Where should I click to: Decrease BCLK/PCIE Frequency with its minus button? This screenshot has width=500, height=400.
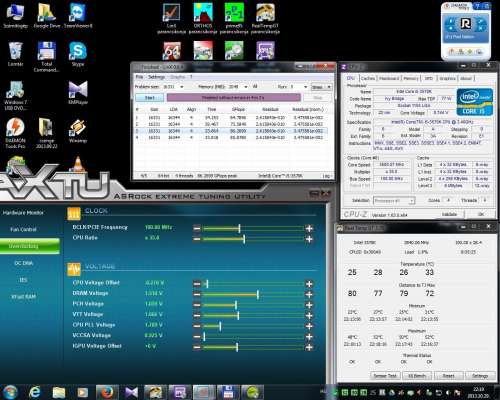click(x=197, y=228)
